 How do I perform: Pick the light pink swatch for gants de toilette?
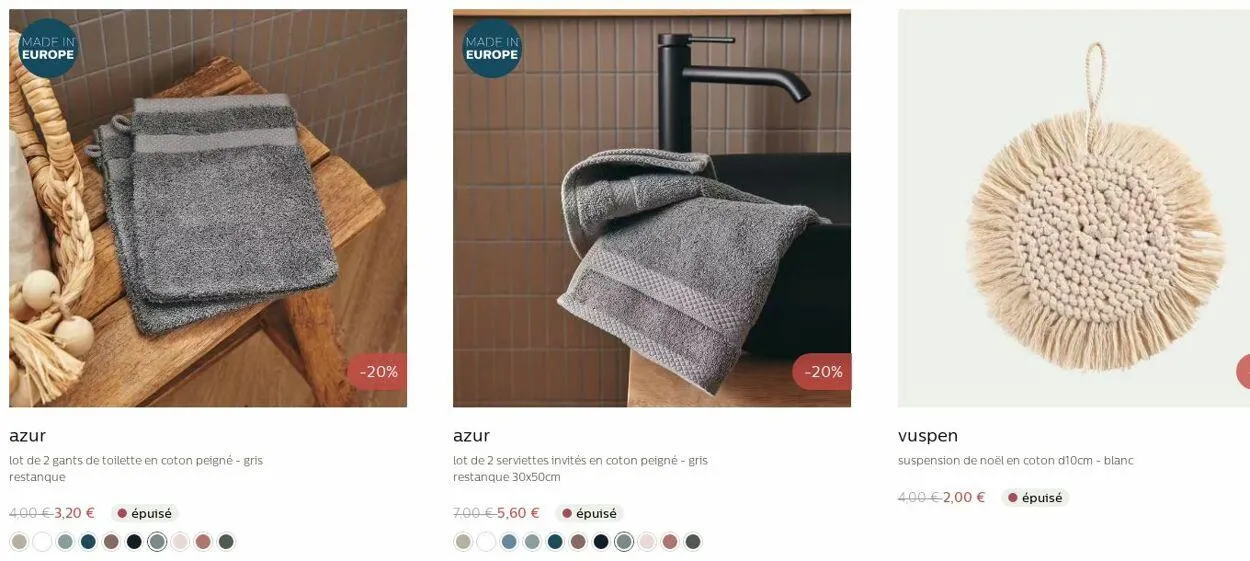click(180, 542)
